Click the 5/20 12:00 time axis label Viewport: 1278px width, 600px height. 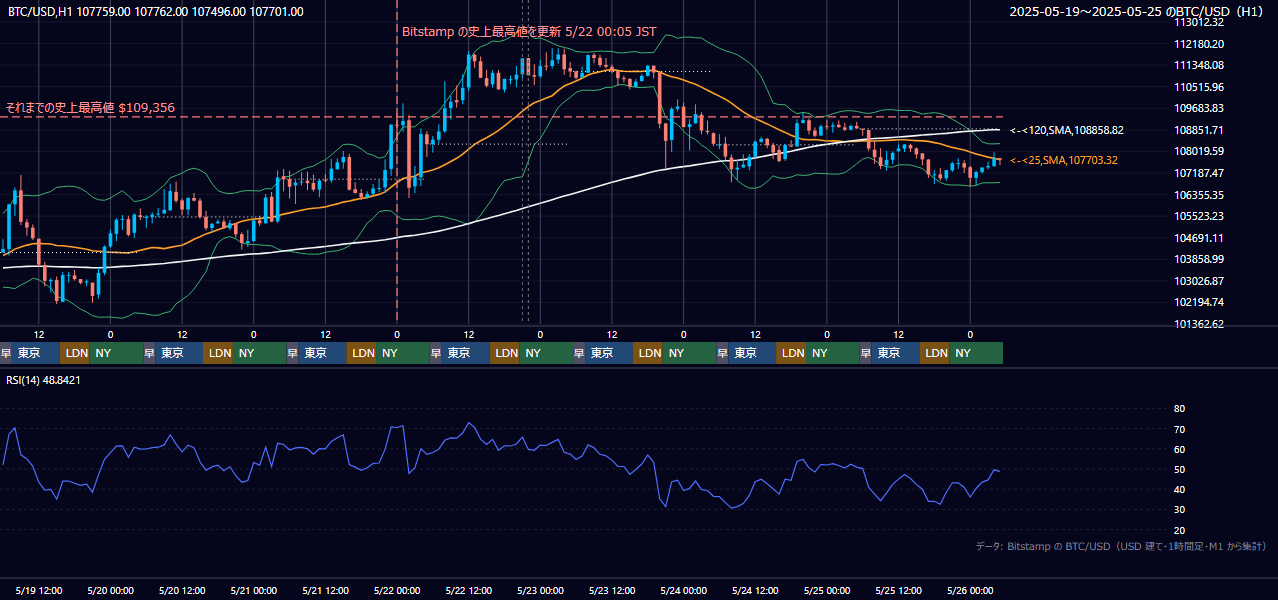[182, 591]
